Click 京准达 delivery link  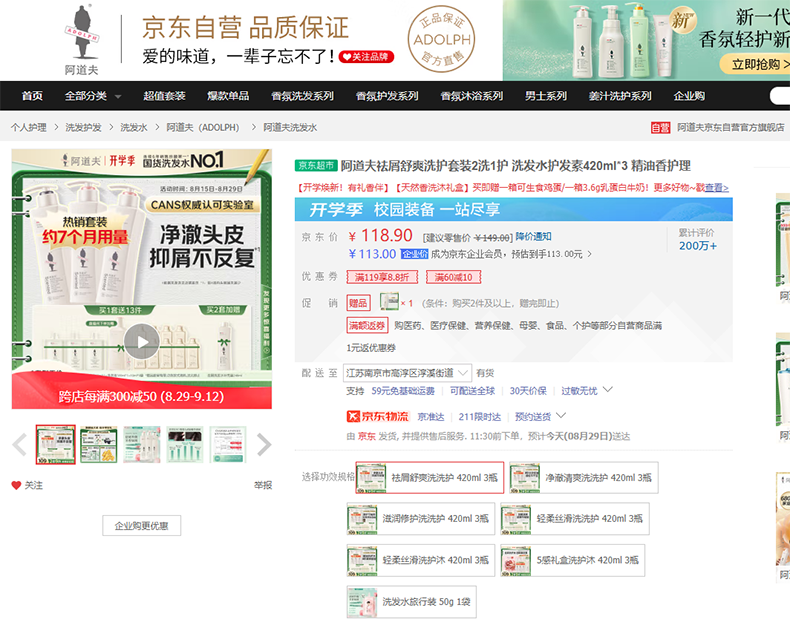[431, 417]
